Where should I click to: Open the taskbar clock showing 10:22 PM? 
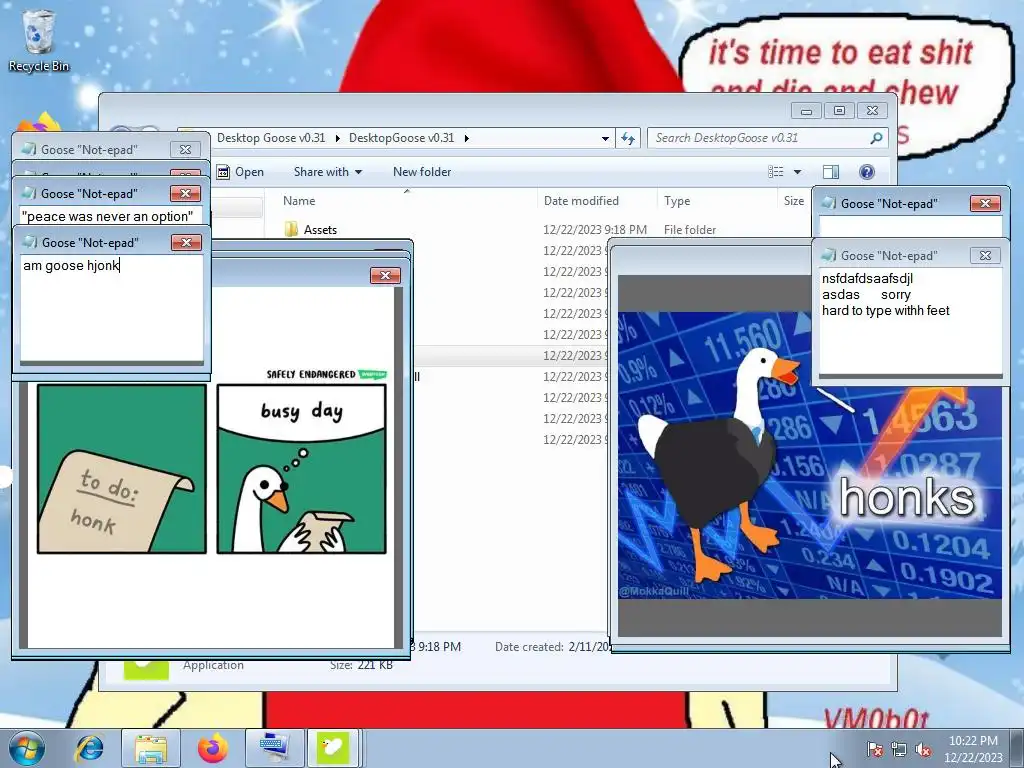pos(973,749)
